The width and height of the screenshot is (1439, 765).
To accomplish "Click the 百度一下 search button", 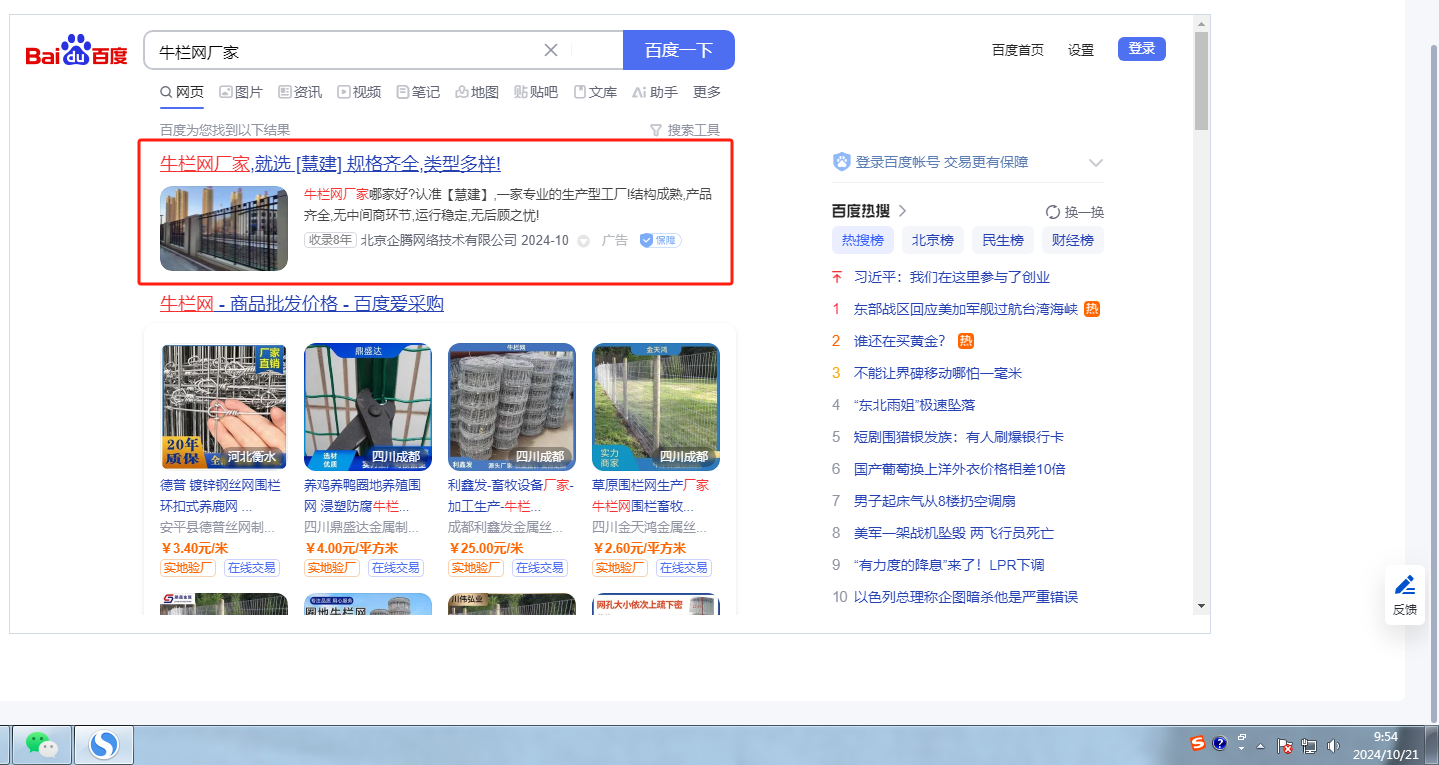I will pyautogui.click(x=679, y=50).
